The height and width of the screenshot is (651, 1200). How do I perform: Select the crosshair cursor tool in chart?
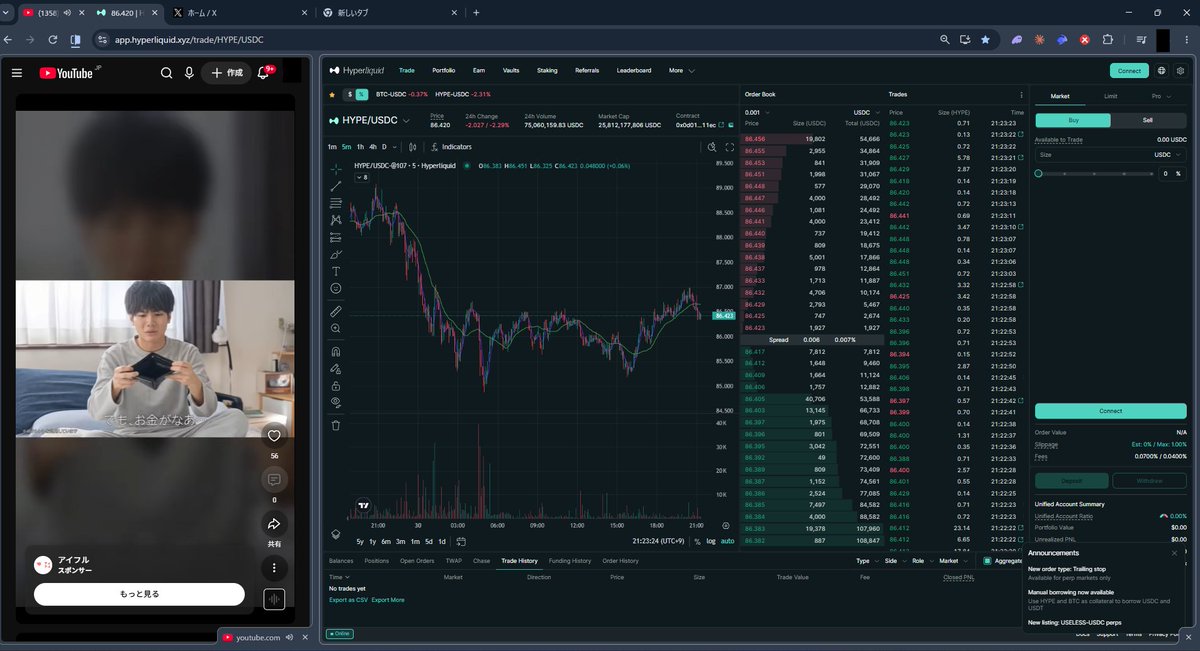click(x=336, y=168)
